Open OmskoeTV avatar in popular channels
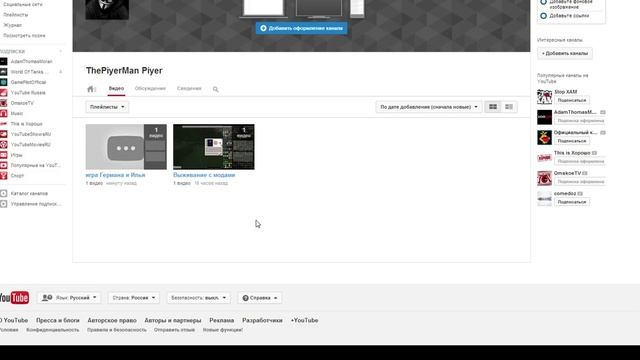Viewport: 640px width, 360px height. pyautogui.click(x=544, y=178)
